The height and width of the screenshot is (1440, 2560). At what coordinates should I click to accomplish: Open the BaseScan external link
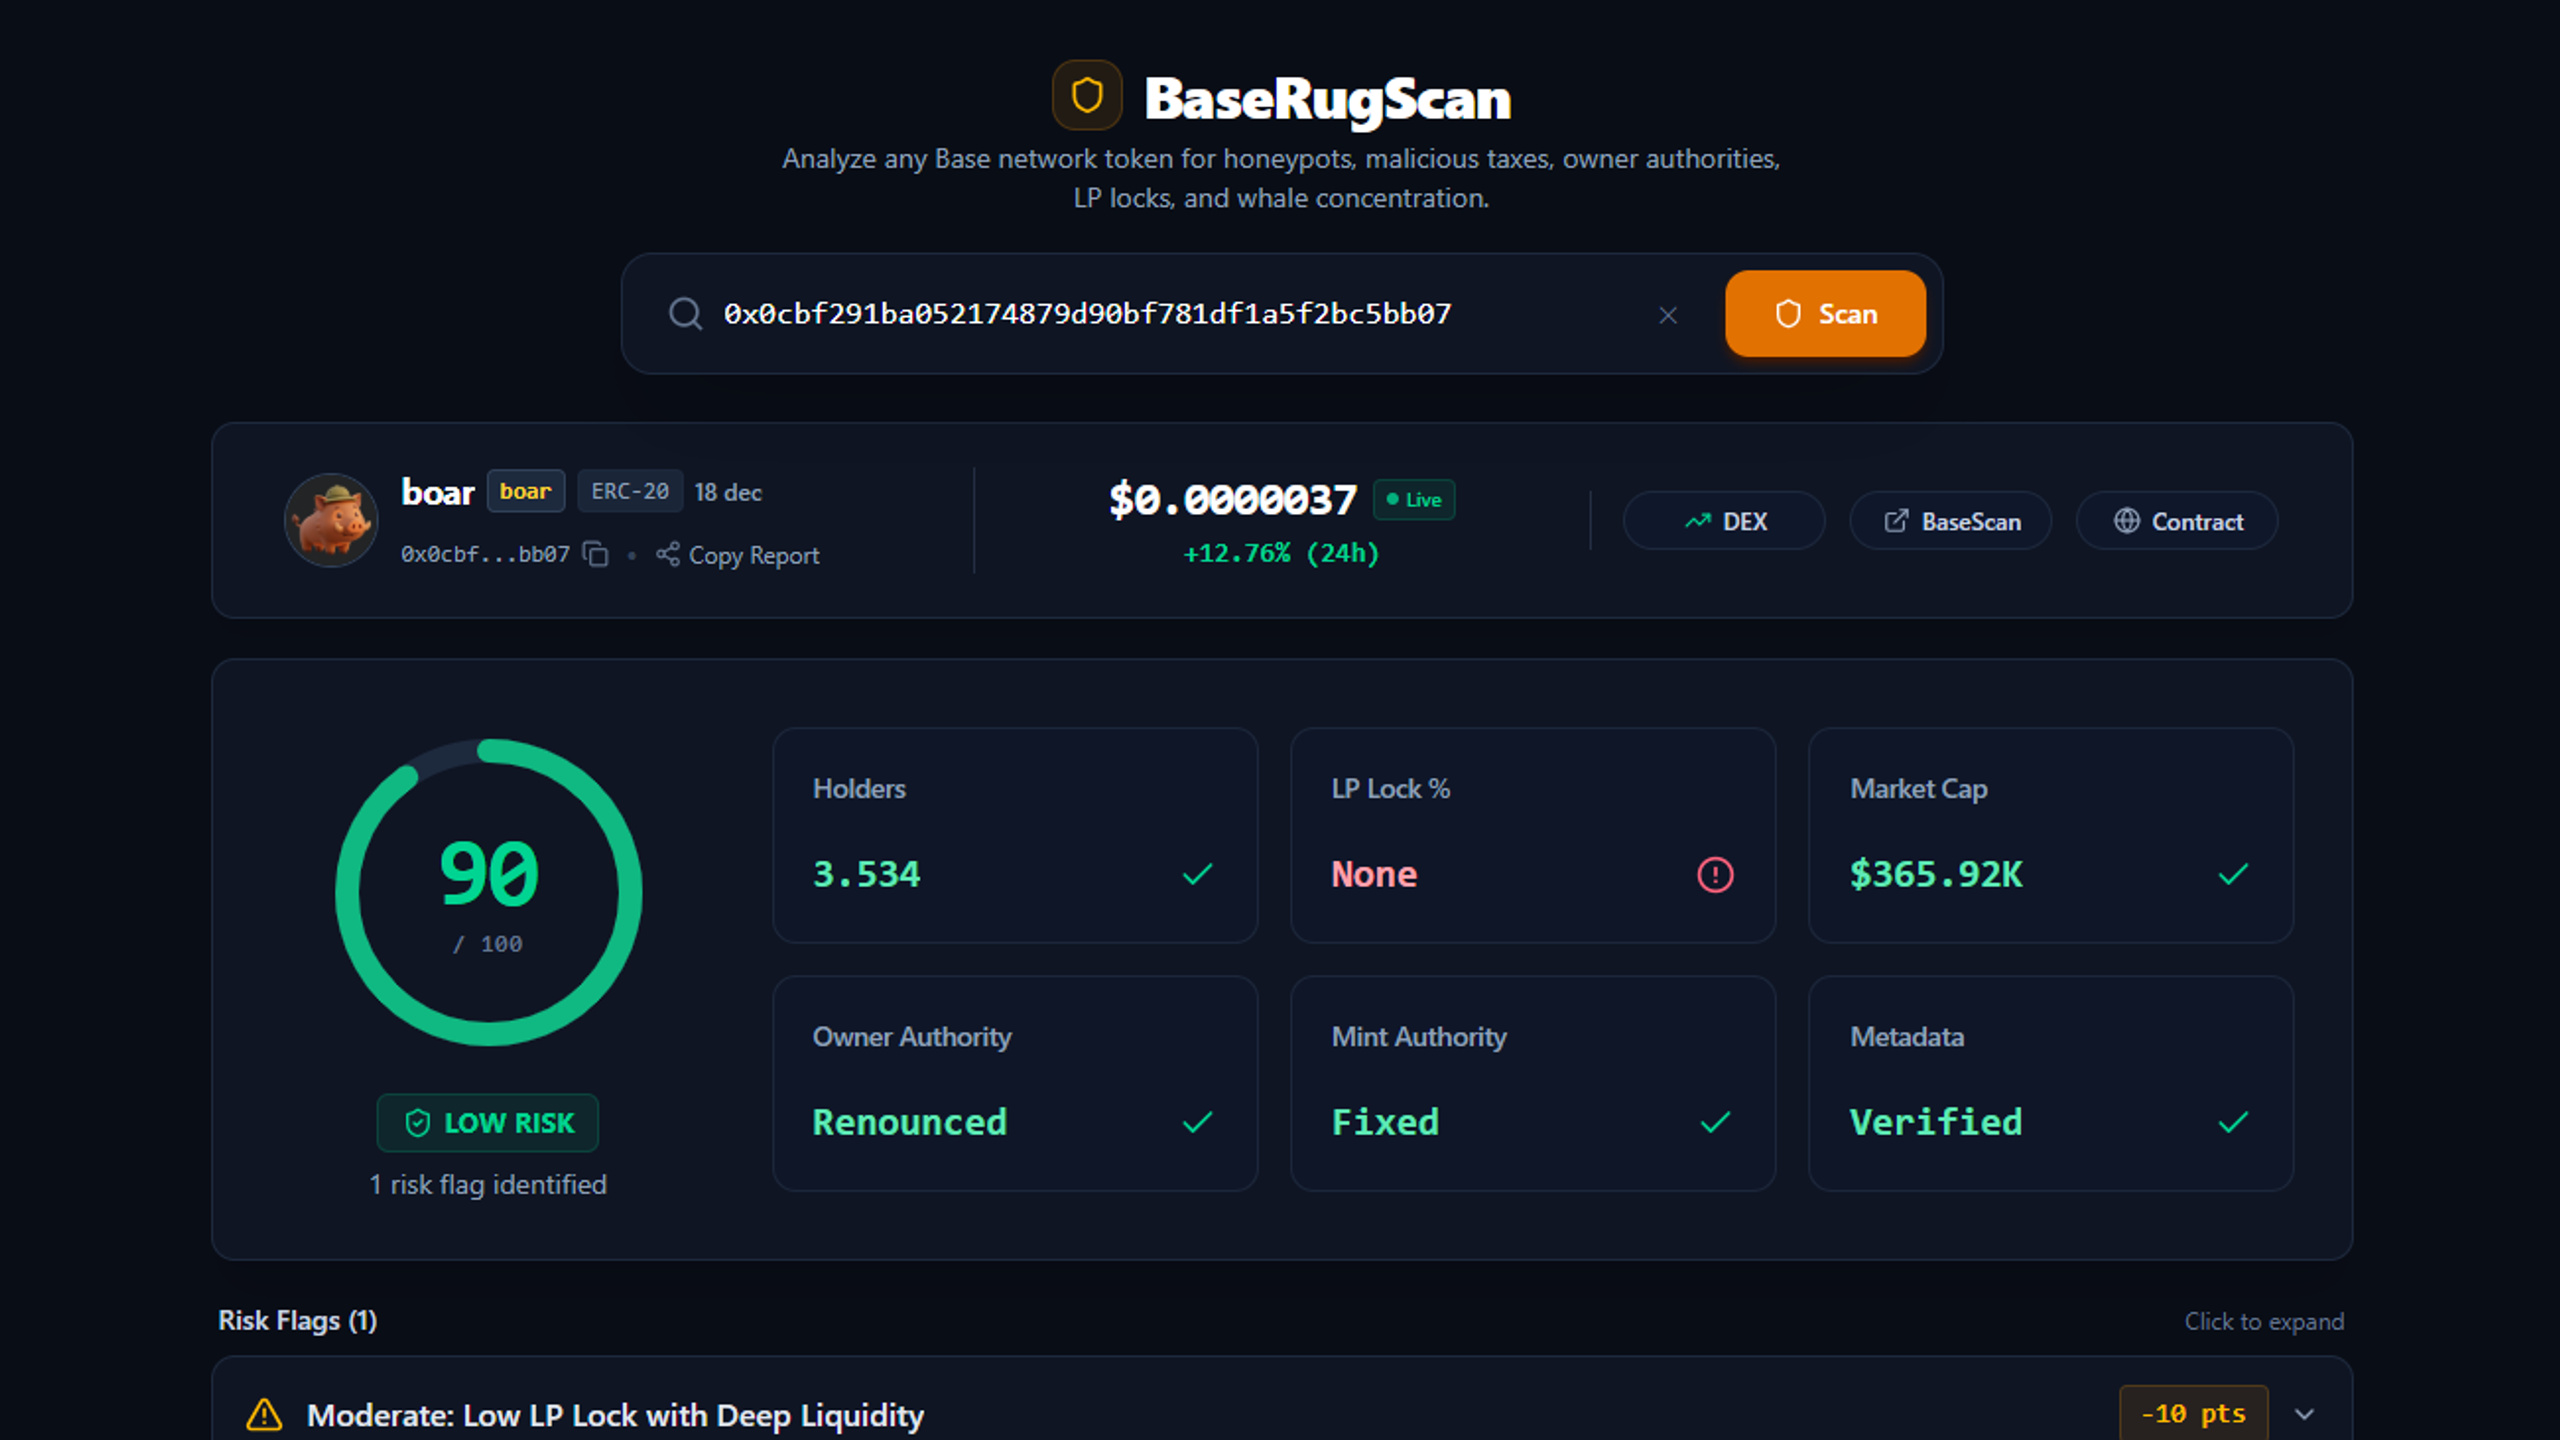pos(1950,521)
